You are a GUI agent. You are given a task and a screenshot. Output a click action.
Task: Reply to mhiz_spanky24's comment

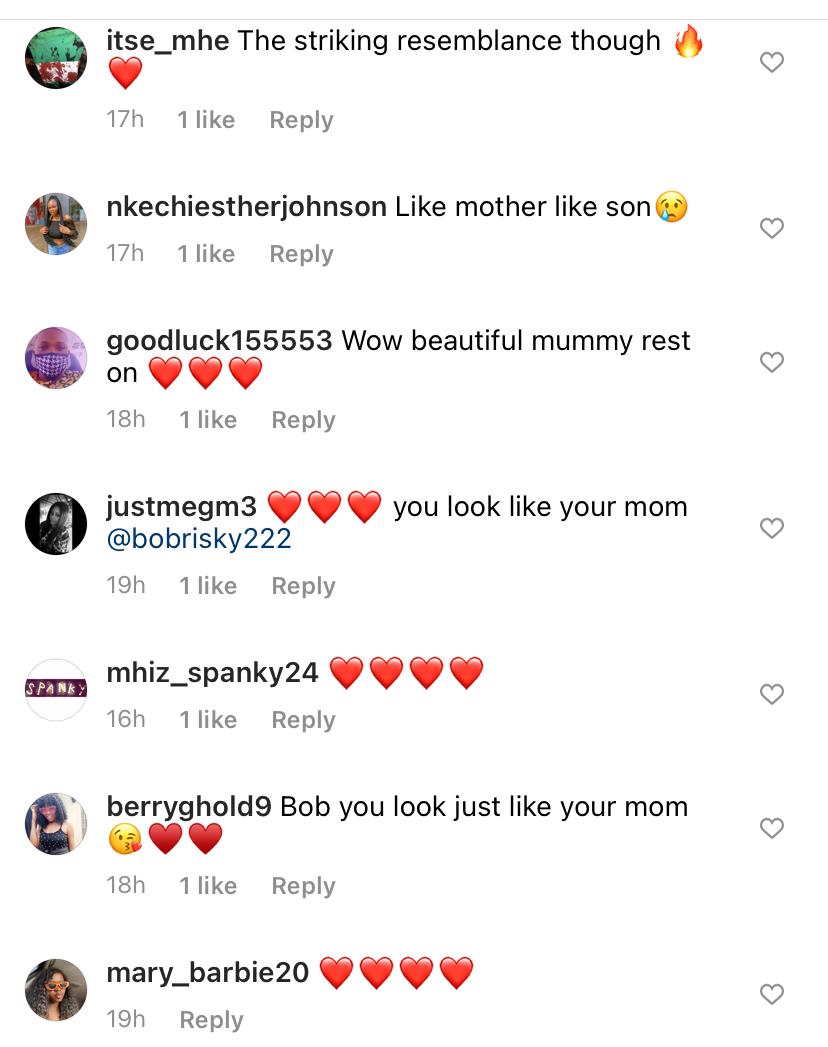click(303, 720)
